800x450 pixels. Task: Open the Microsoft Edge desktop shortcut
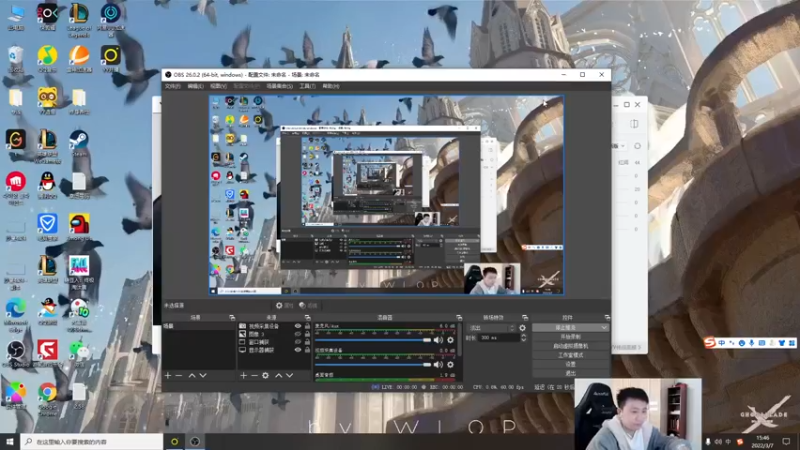click(x=15, y=312)
